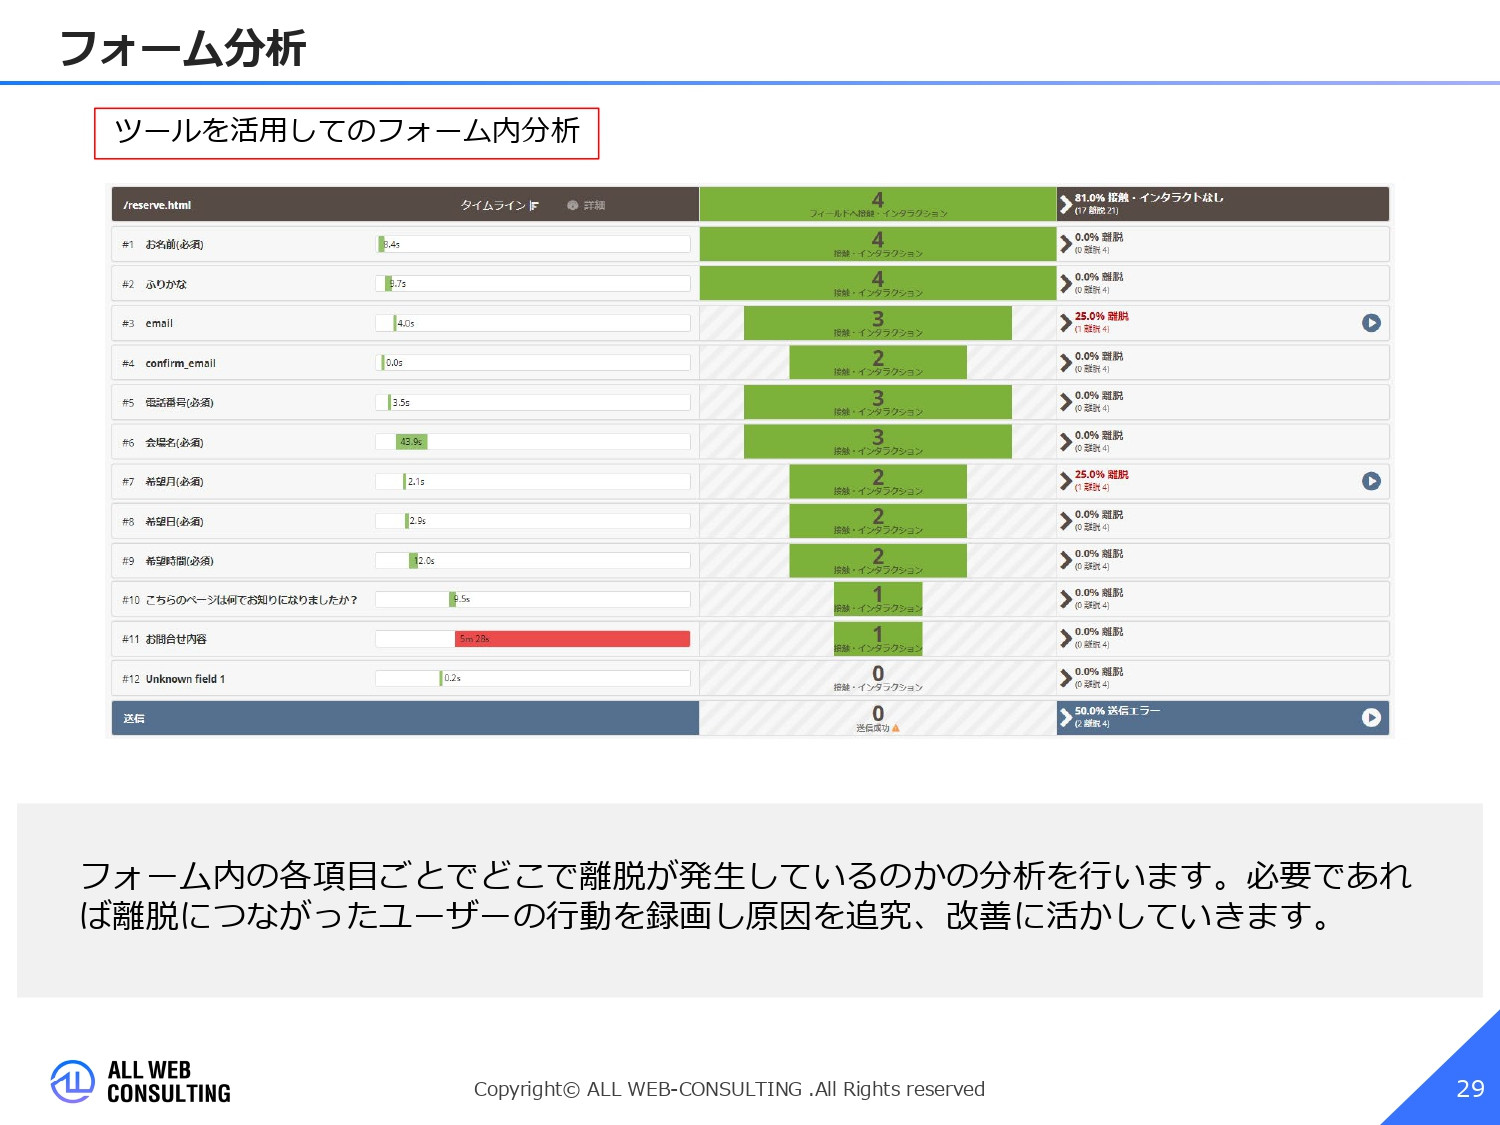1500x1125 pixels.
Task: Expand the 25.0% 離脱 chevron on email row
Action: point(1064,322)
